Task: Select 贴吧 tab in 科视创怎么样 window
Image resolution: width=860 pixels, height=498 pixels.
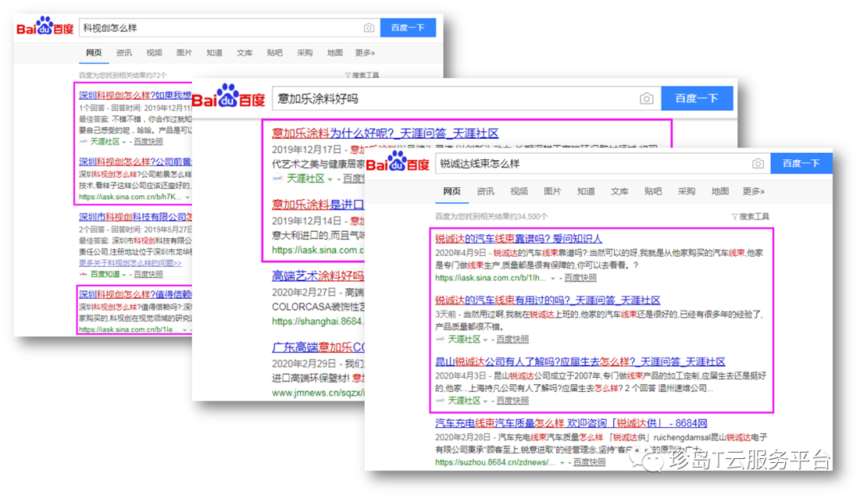Action: 275,53
